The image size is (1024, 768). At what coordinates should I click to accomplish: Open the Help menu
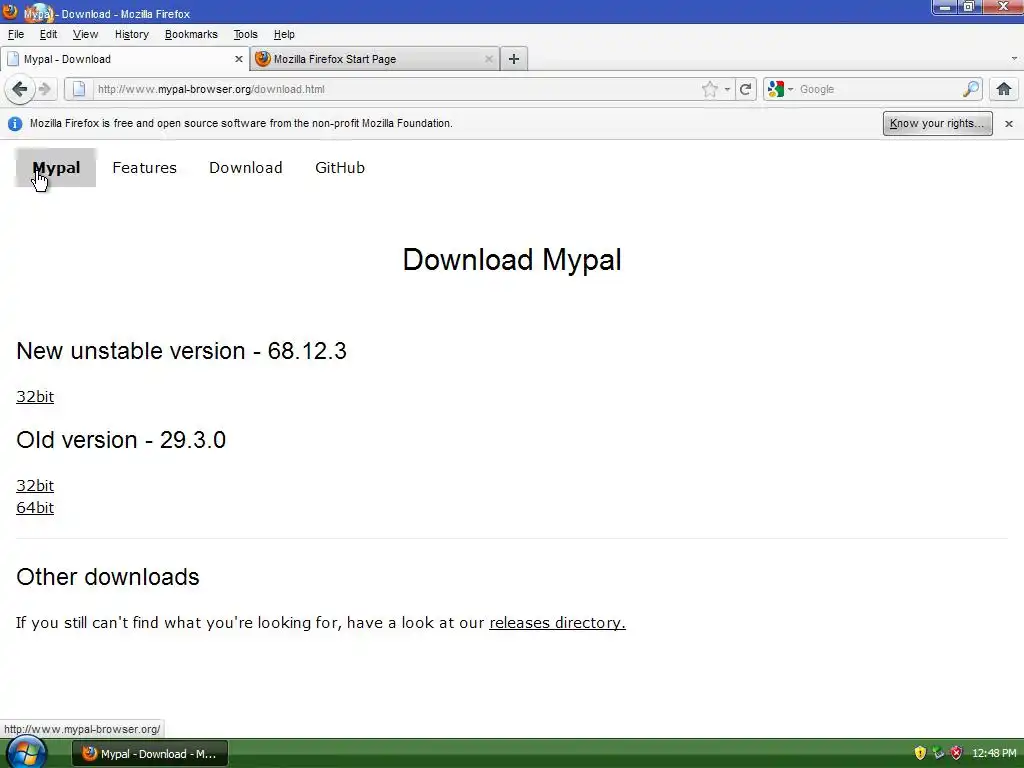pos(283,35)
